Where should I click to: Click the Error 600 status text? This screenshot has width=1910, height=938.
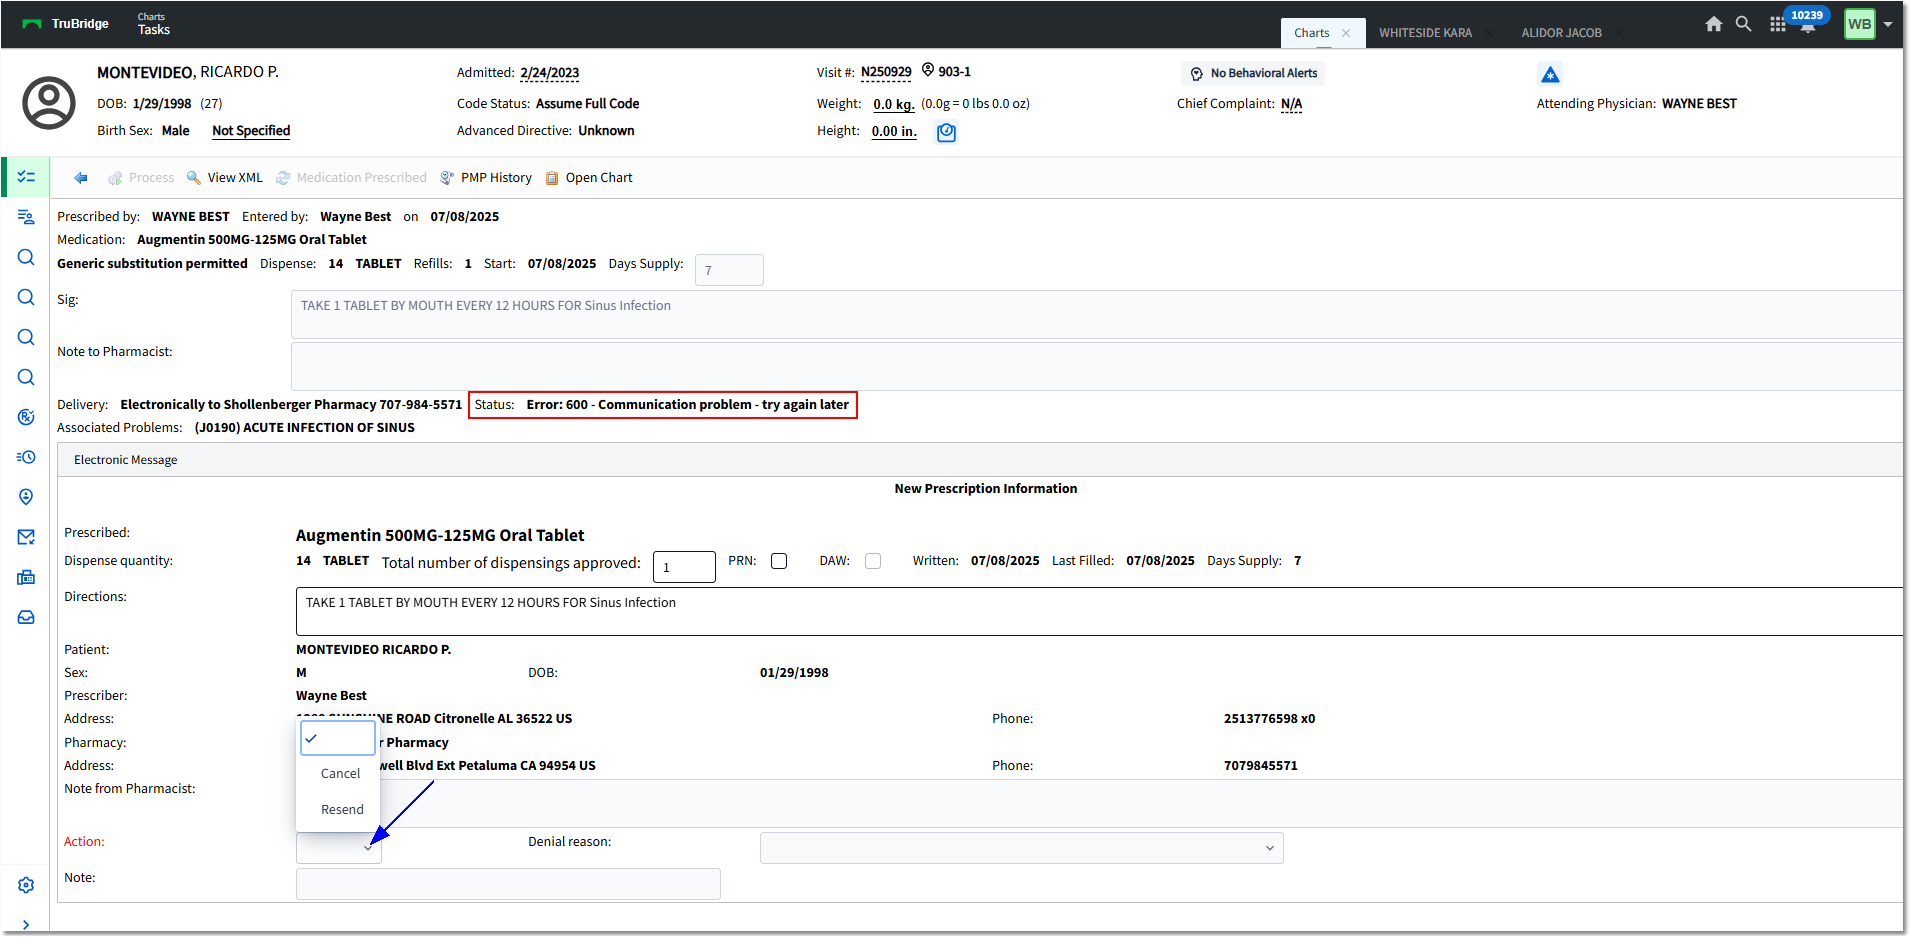point(688,405)
